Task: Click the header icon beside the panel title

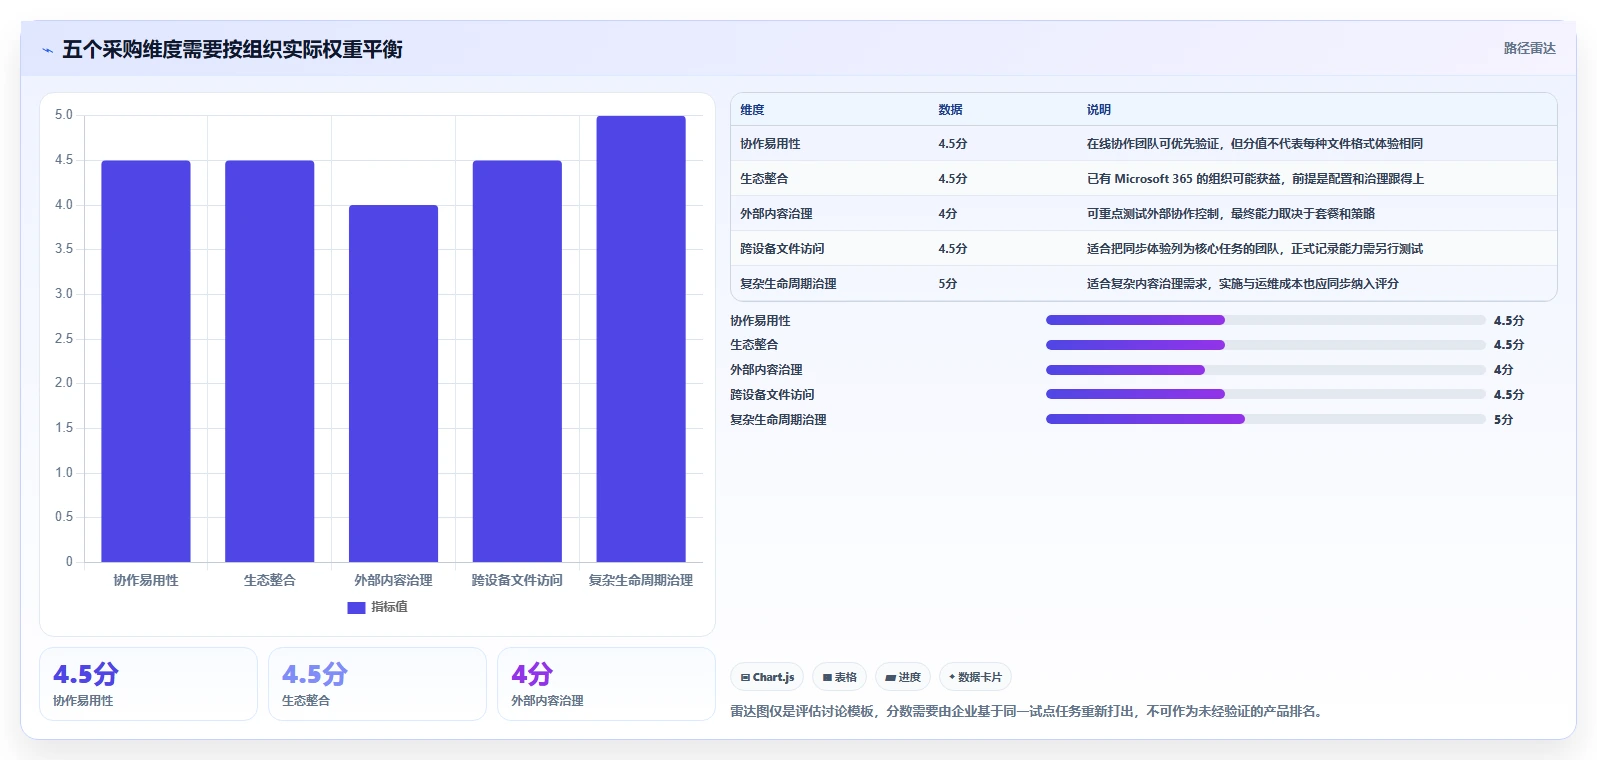Action: click(47, 50)
